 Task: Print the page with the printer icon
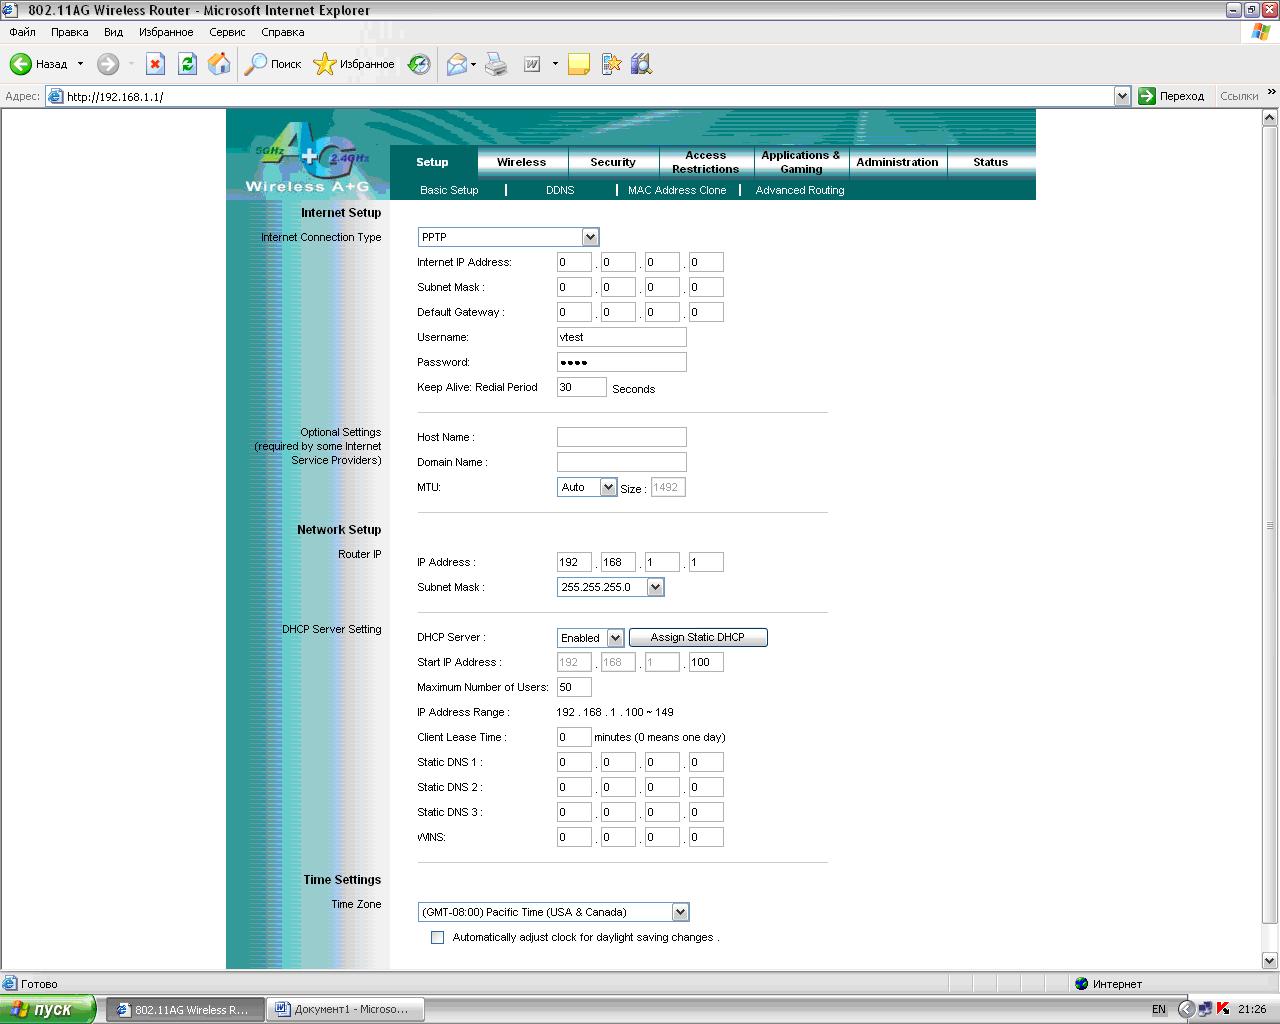pos(496,64)
